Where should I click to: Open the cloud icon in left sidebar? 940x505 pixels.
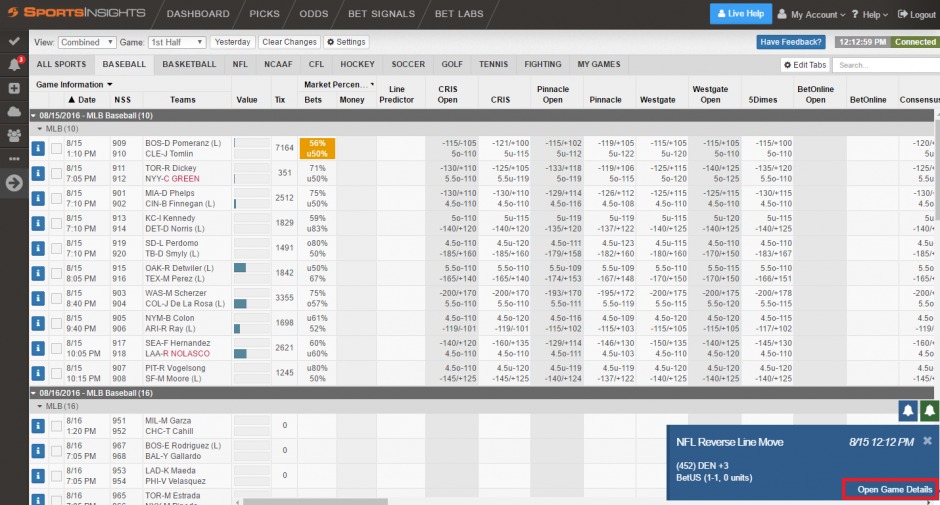(14, 112)
